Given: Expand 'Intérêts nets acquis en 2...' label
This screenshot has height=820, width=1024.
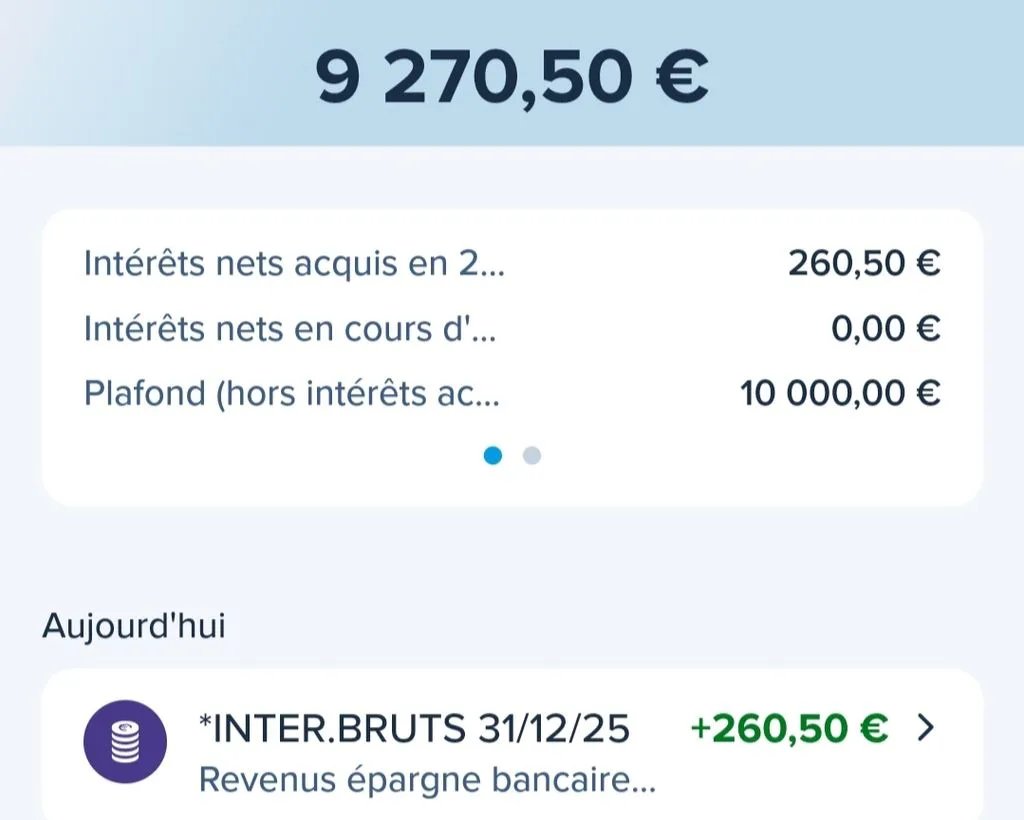Looking at the screenshot, I should click(x=294, y=264).
